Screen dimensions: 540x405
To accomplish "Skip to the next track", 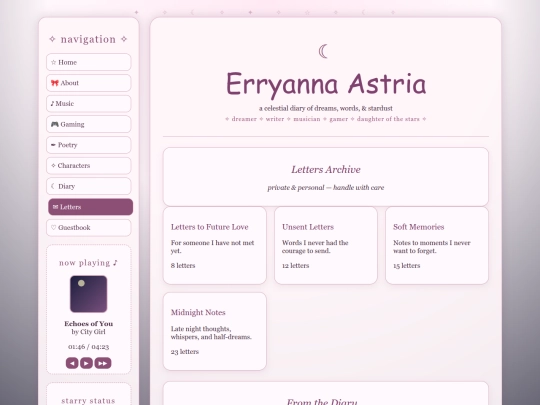I will point(103,363).
